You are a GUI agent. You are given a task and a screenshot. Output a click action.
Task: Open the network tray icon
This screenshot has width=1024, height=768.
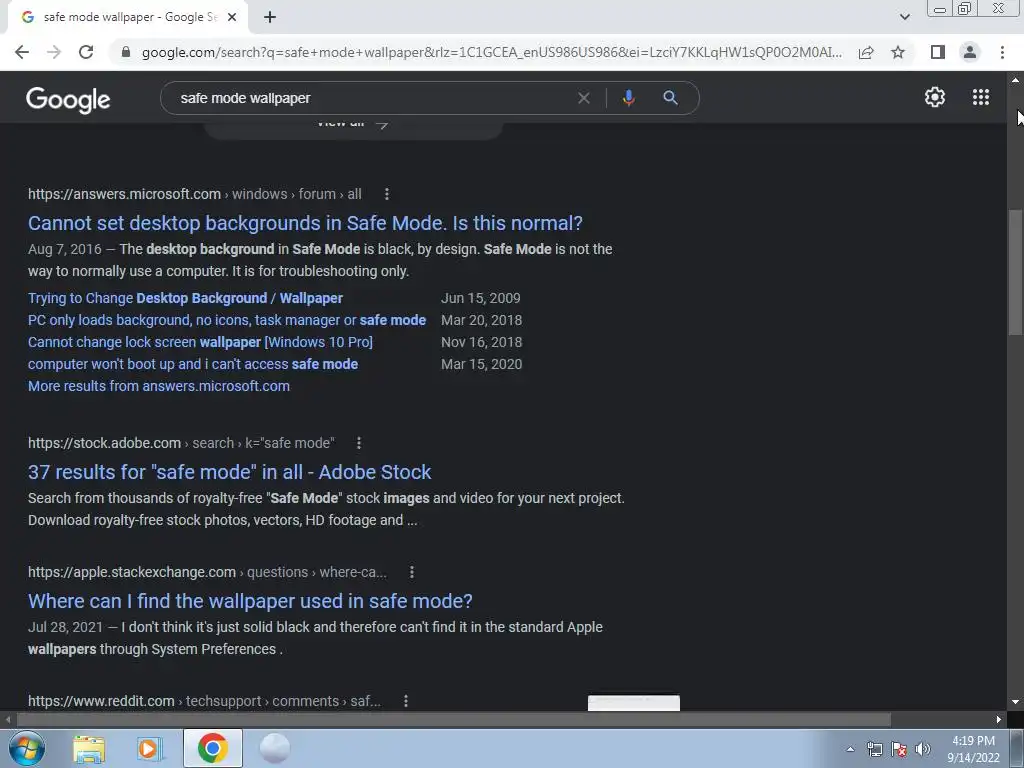(x=874, y=749)
